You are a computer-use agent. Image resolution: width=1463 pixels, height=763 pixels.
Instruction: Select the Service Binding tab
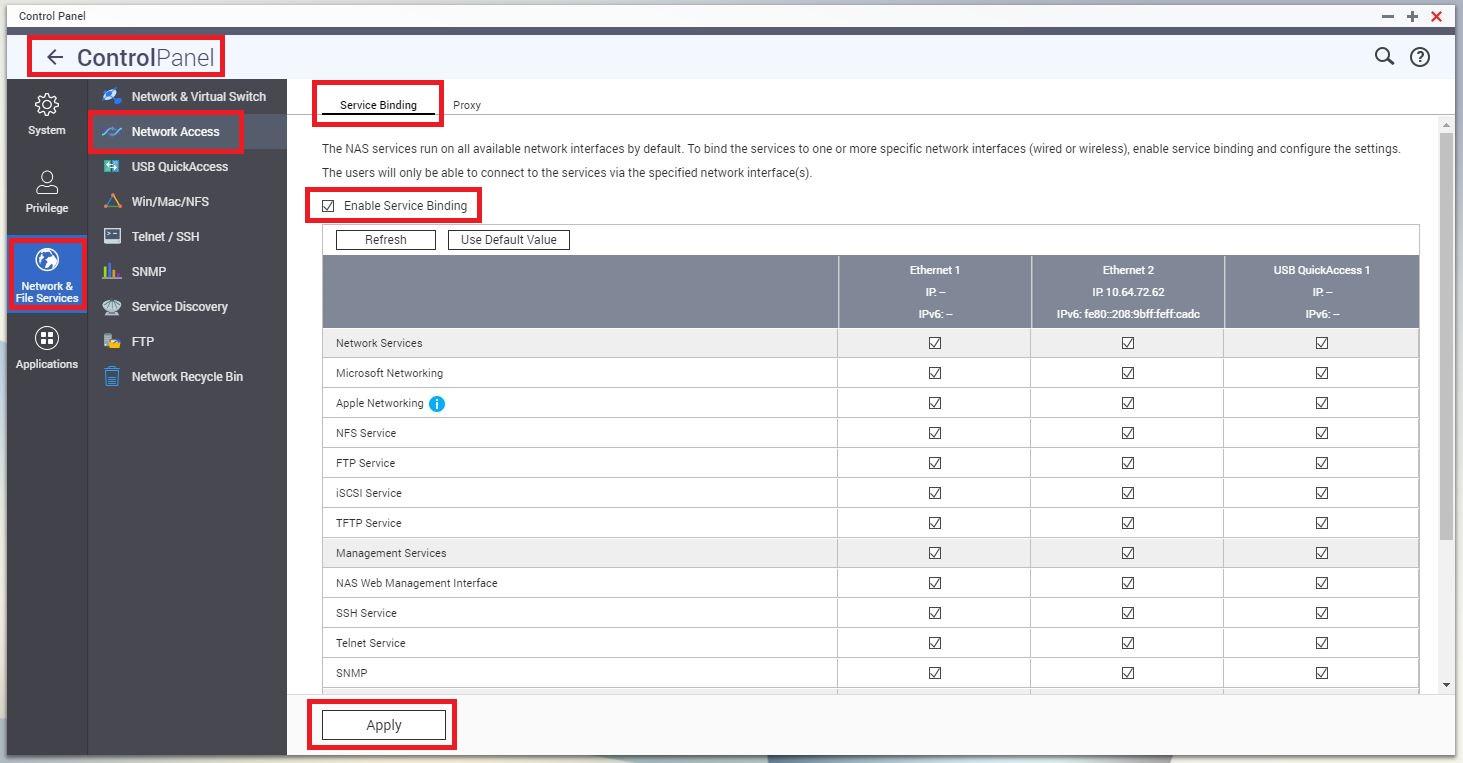[x=378, y=105]
